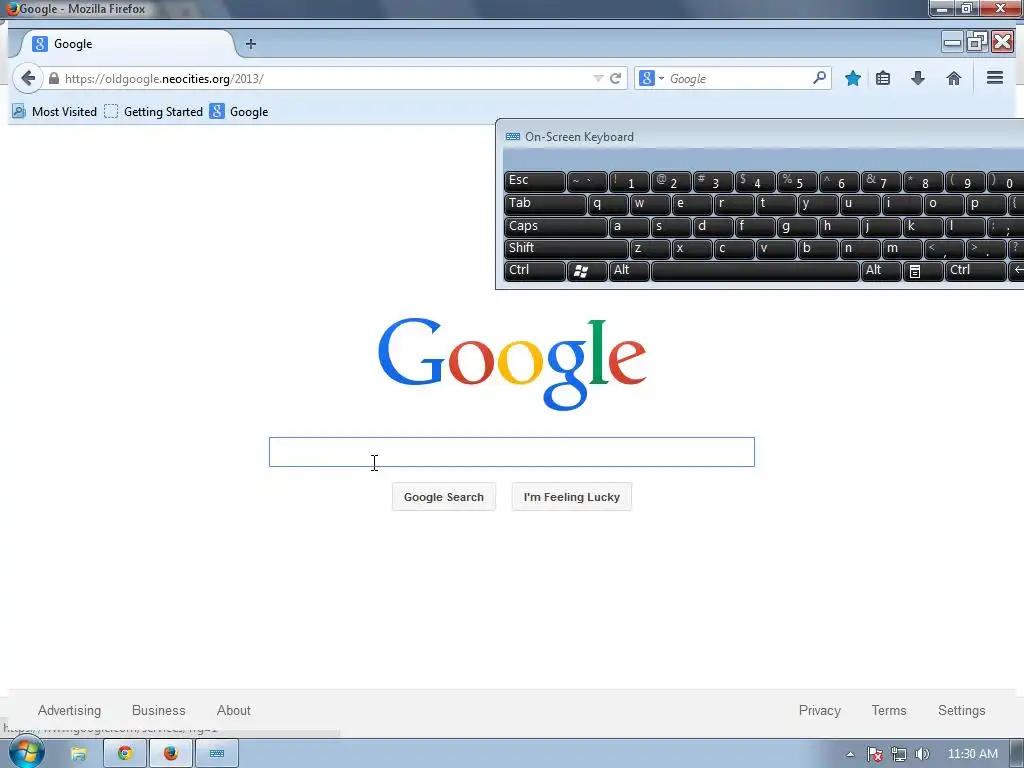
Task: Show hidden tray icons arrow
Action: [850, 754]
